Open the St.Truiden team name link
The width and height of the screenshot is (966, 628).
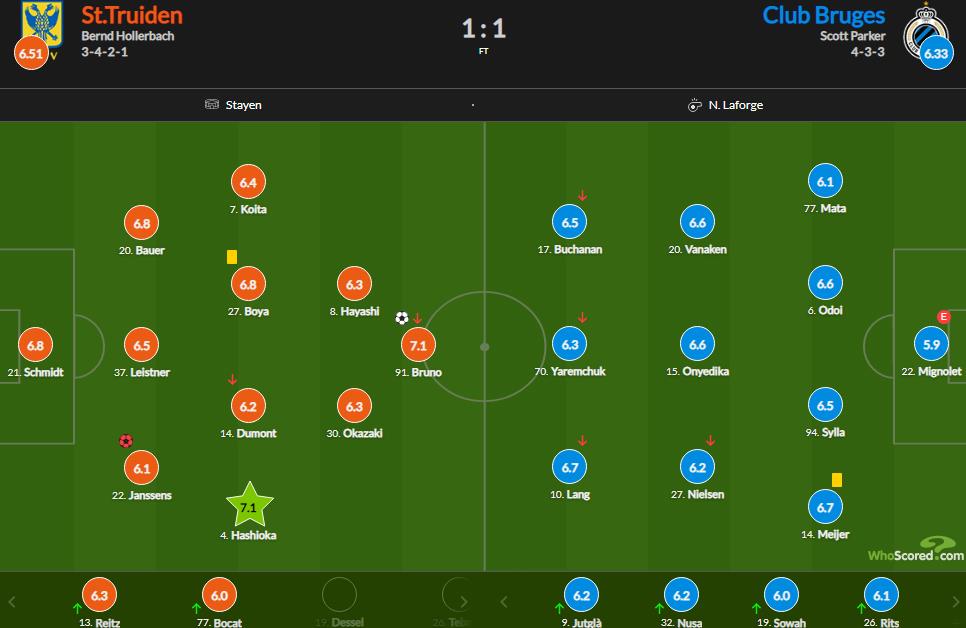click(133, 15)
